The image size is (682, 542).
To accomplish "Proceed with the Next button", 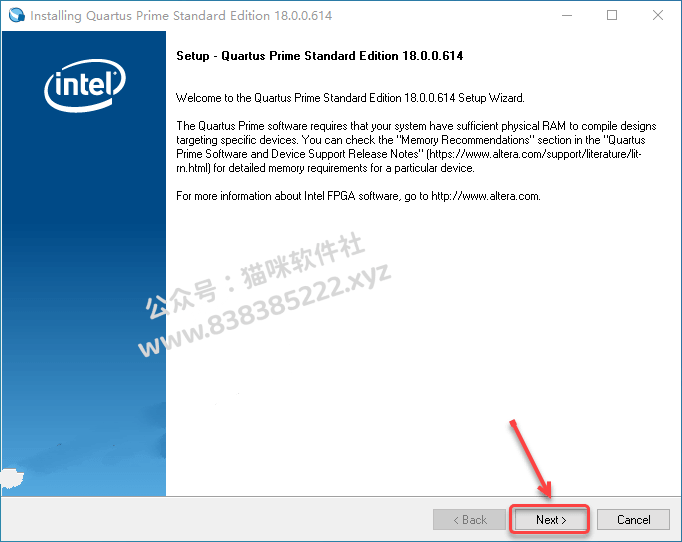I will coord(551,519).
